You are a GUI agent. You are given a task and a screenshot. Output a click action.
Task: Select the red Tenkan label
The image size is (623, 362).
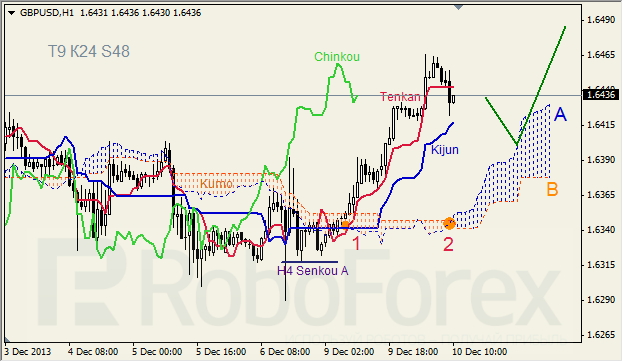pos(400,97)
